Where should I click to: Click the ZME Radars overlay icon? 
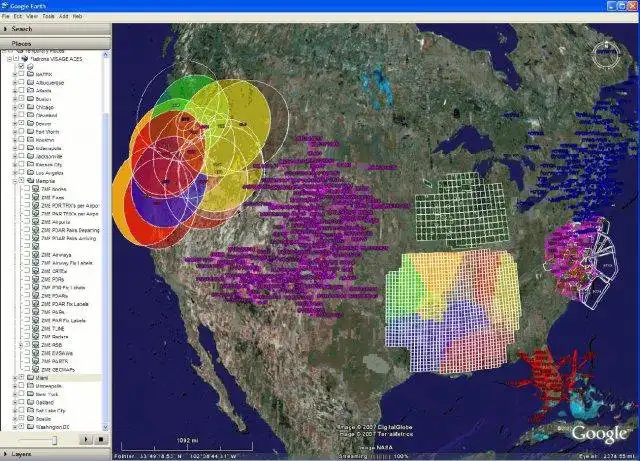36,336
